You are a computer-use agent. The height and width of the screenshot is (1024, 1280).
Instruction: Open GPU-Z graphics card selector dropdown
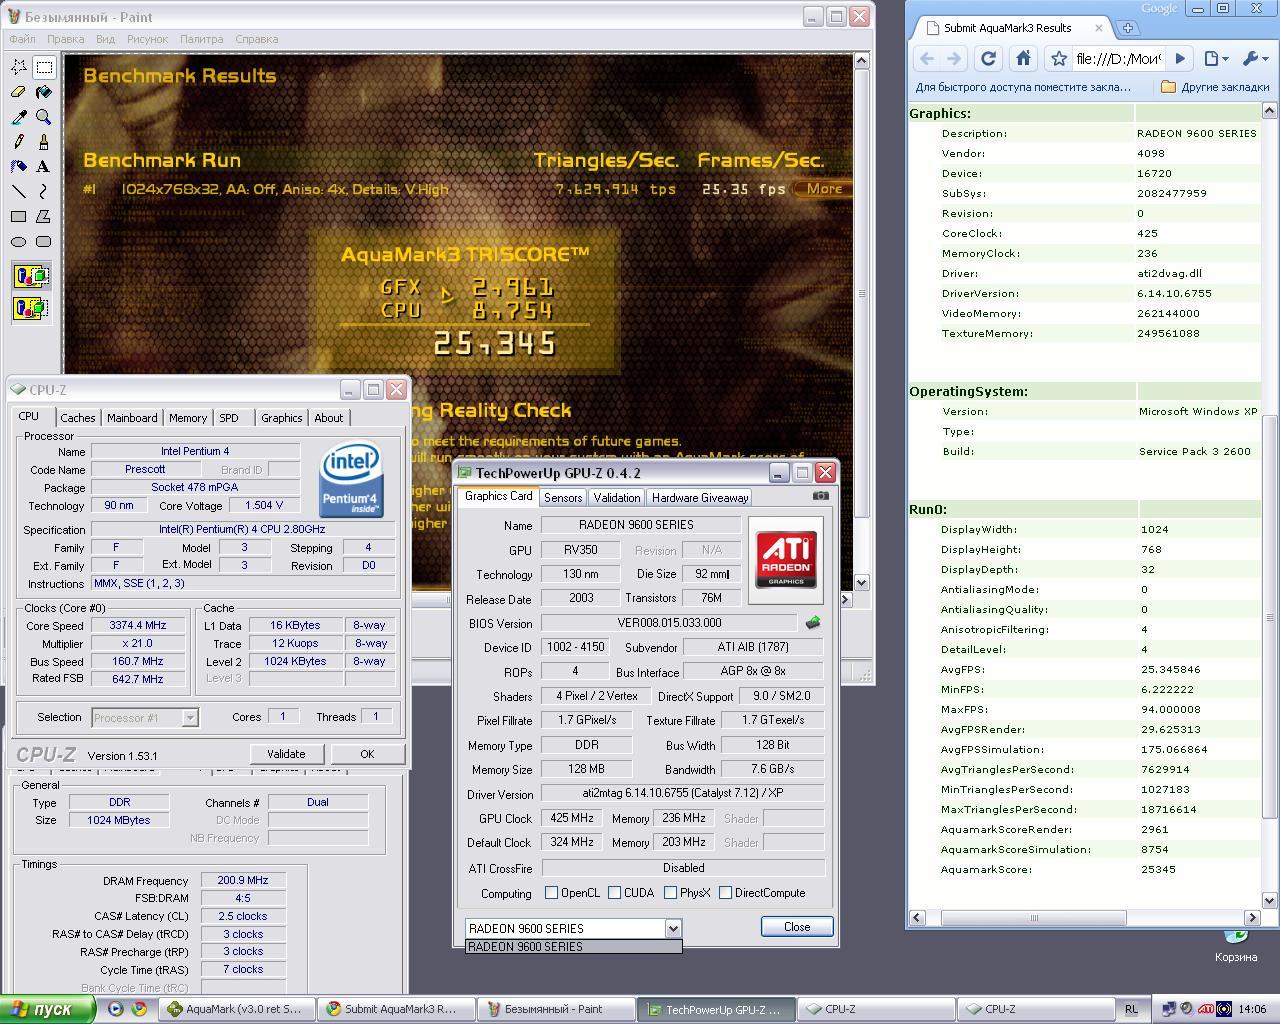pos(673,928)
